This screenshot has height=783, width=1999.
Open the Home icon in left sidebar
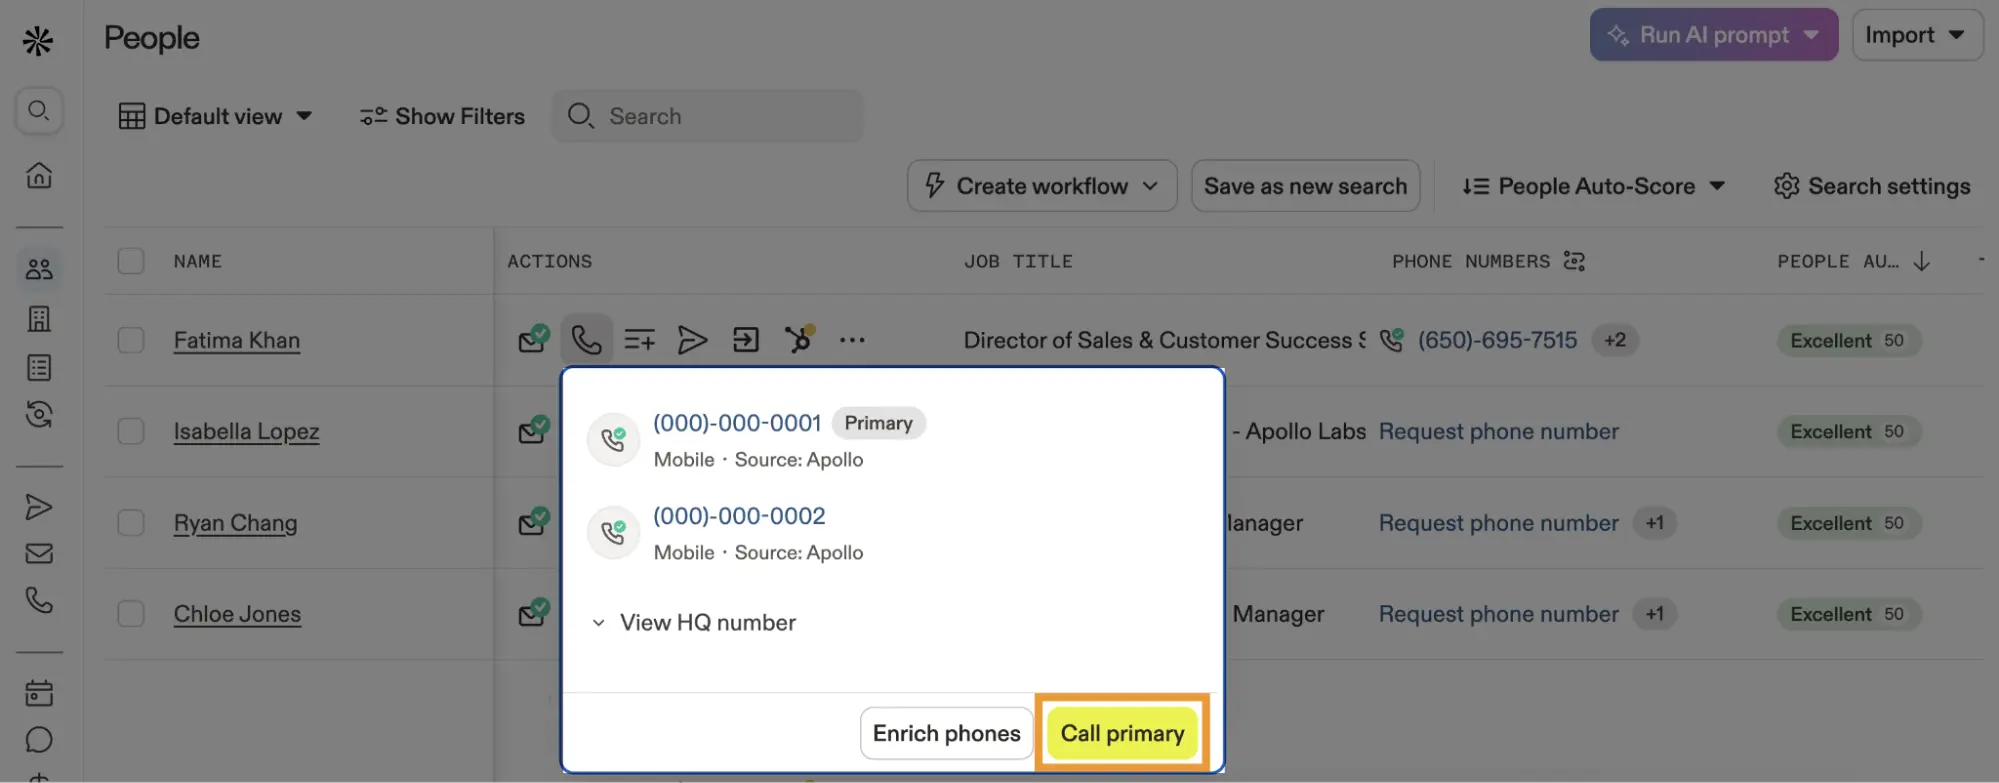39,175
